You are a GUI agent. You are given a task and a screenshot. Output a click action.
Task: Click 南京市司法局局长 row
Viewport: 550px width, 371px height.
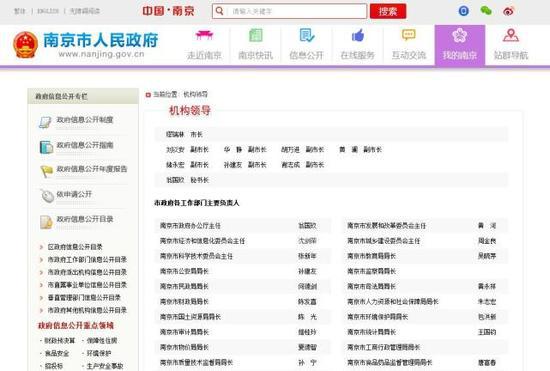424,286
